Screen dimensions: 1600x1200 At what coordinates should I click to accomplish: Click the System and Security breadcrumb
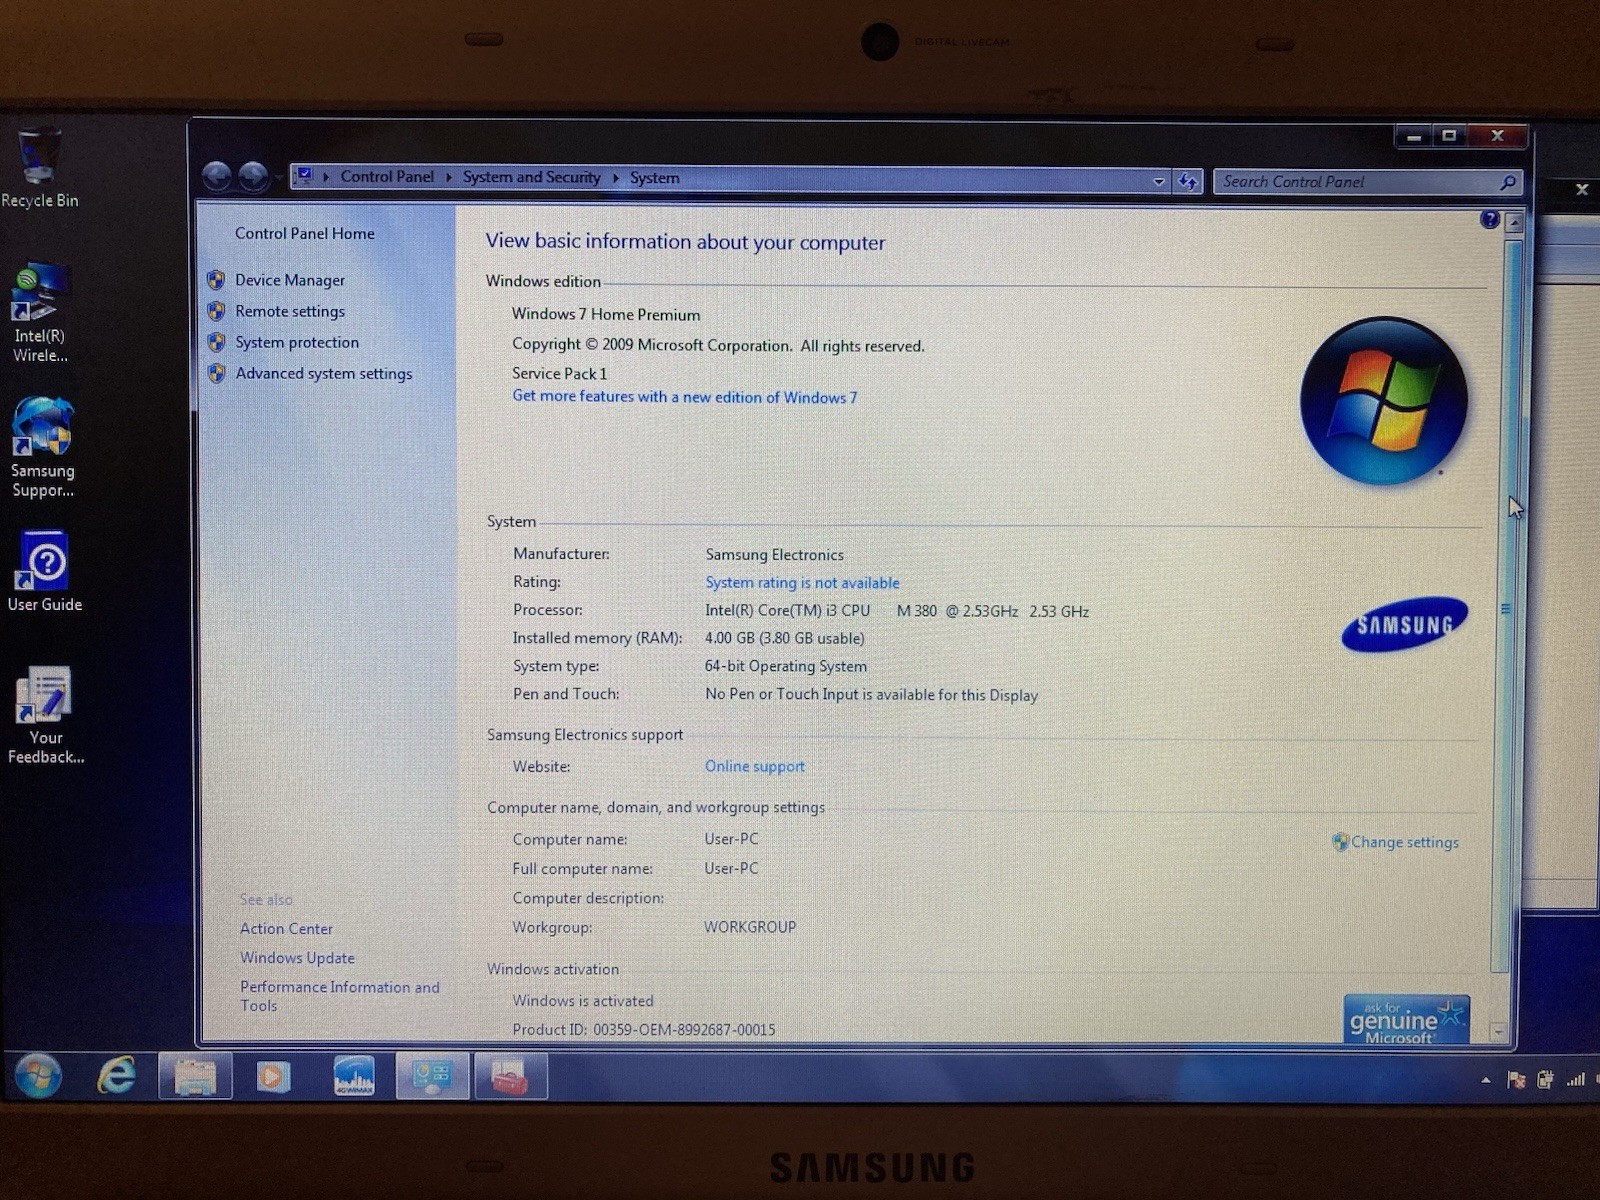531,177
